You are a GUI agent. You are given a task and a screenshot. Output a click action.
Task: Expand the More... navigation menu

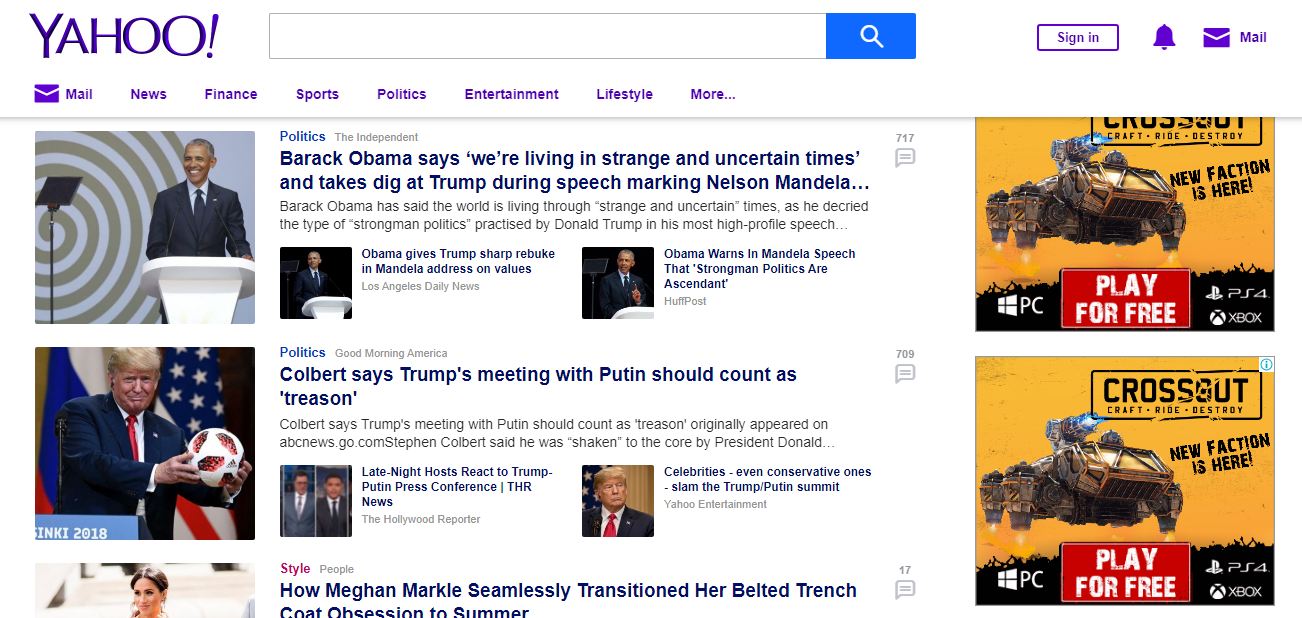tap(712, 94)
